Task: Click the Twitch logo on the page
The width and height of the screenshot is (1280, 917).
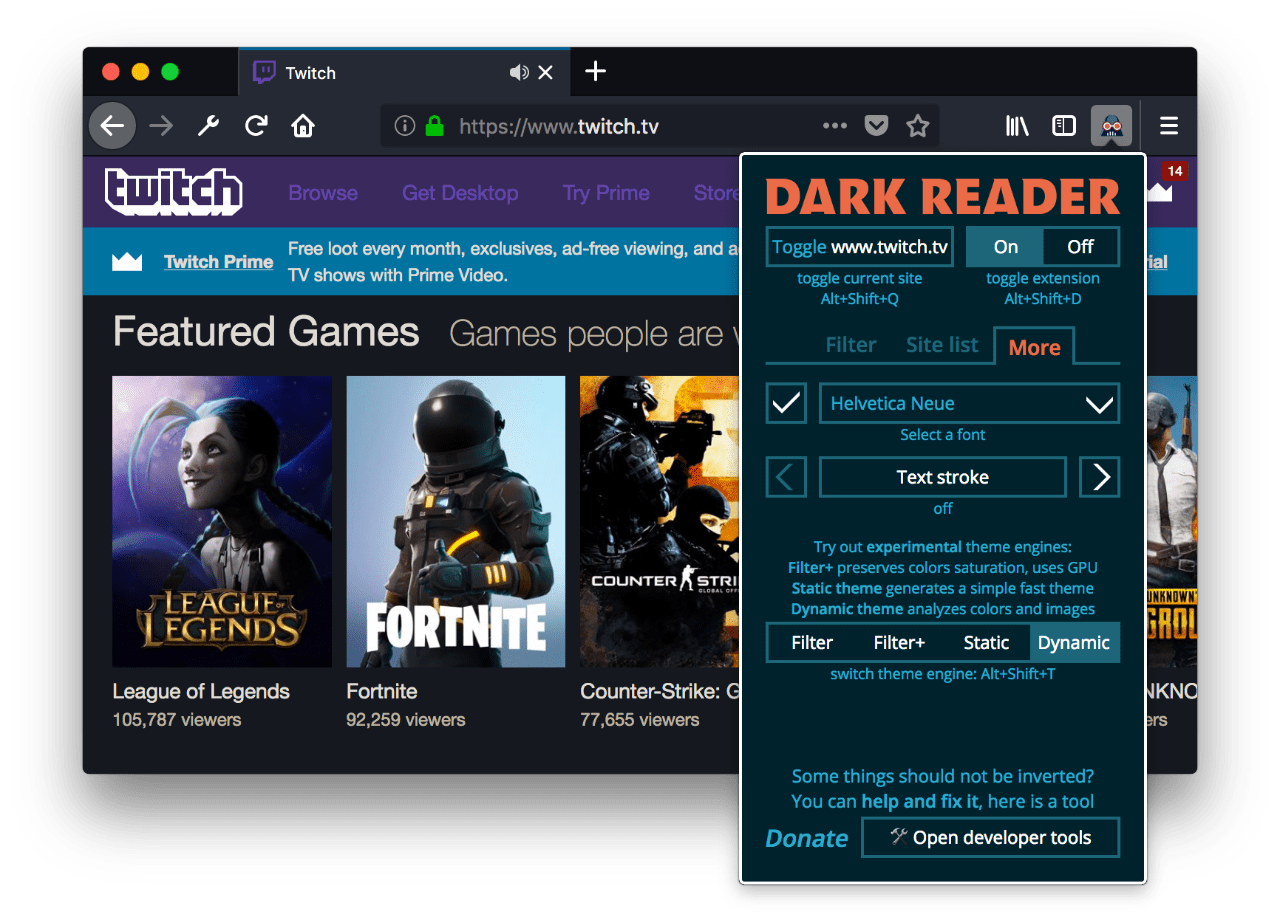Action: [x=174, y=192]
